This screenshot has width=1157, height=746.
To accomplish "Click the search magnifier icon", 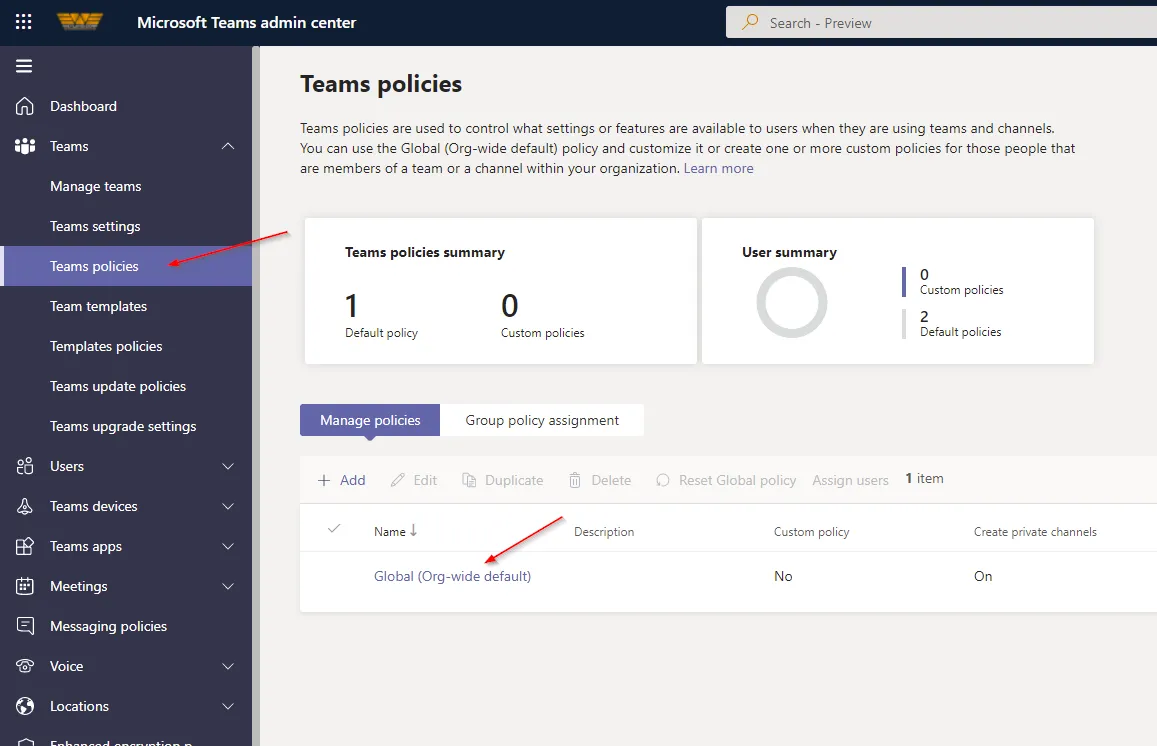I will (x=750, y=22).
